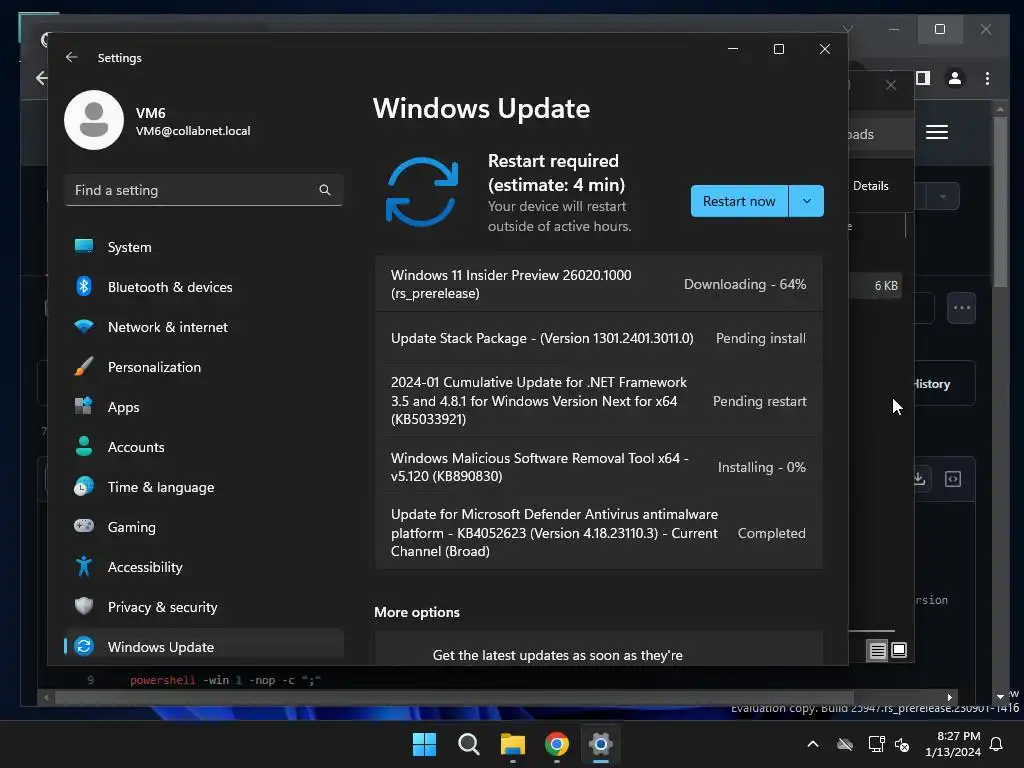Screen dimensions: 1024x768
Task: Click the VM6@collabnet.local account email
Action: [x=193, y=131]
